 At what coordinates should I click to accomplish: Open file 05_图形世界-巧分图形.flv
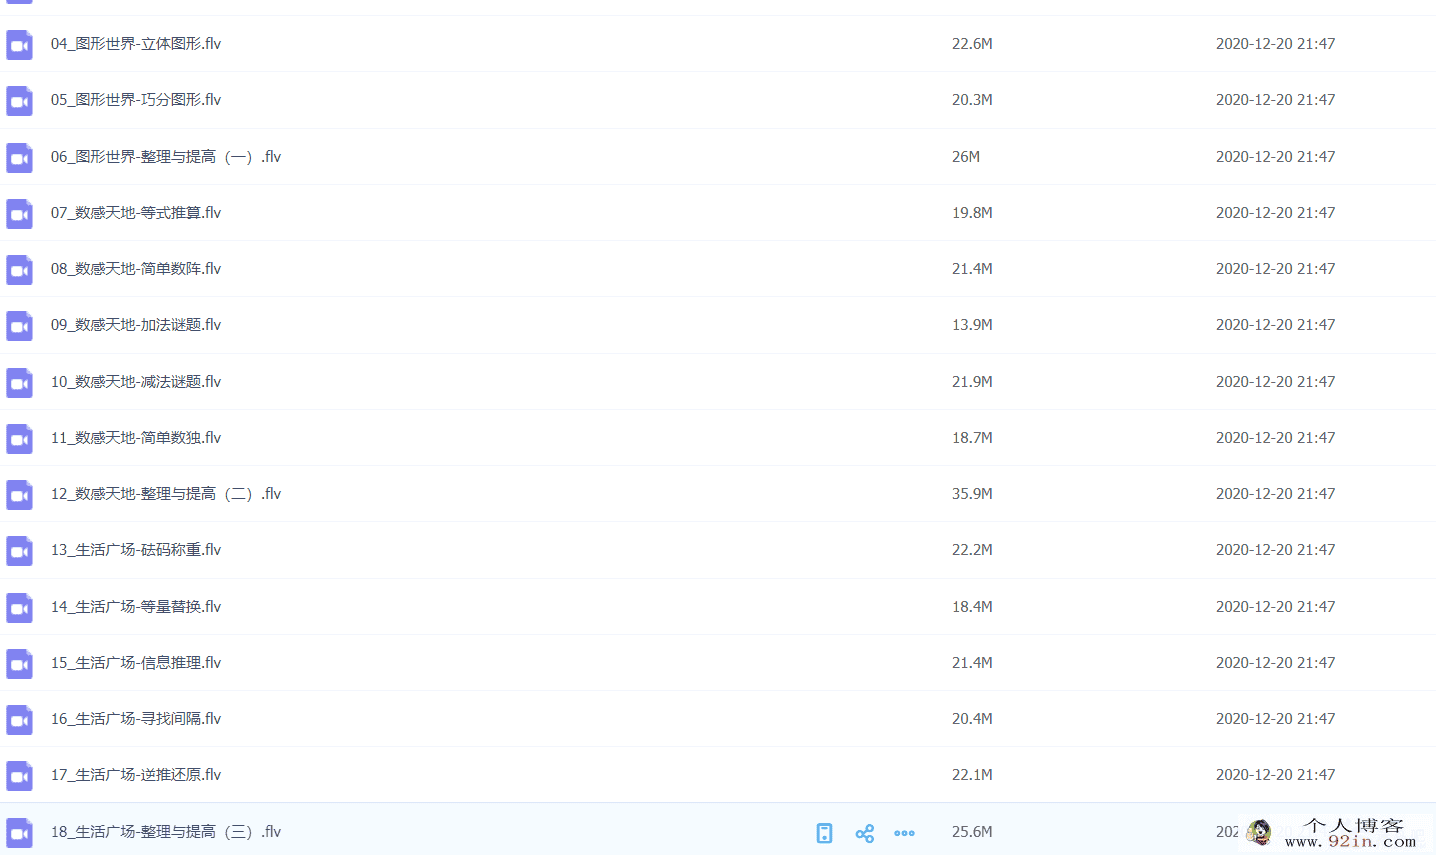[x=136, y=100]
